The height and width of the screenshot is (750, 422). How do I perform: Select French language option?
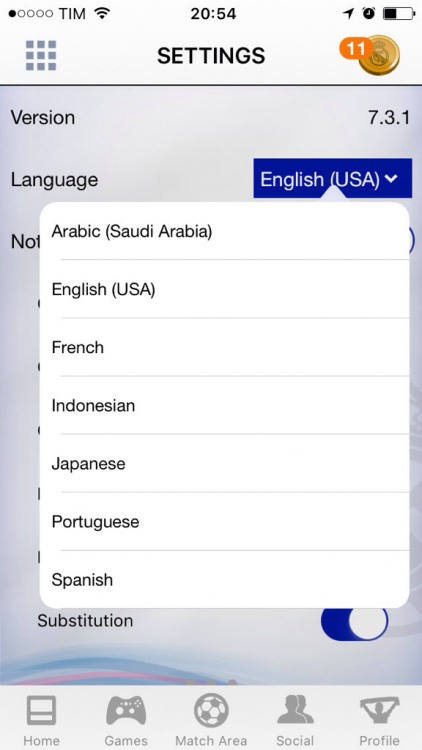(224, 347)
